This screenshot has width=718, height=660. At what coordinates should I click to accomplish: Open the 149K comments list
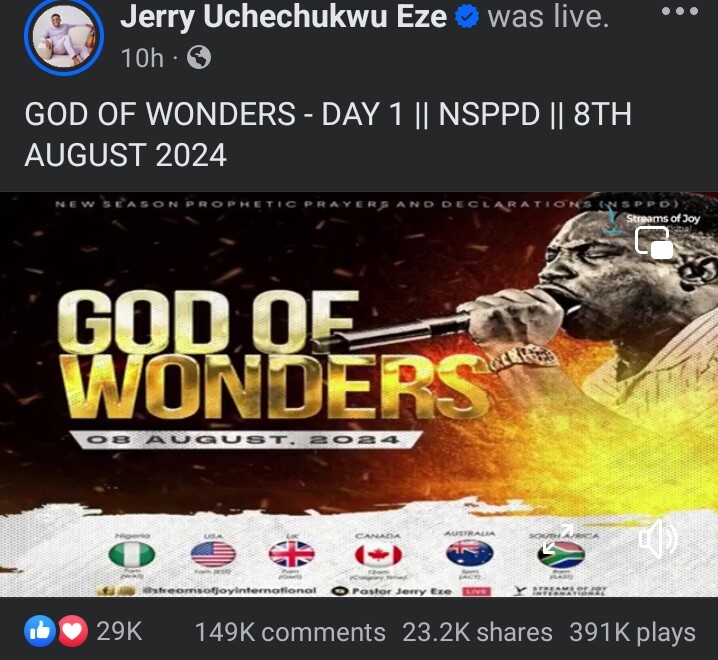290,633
